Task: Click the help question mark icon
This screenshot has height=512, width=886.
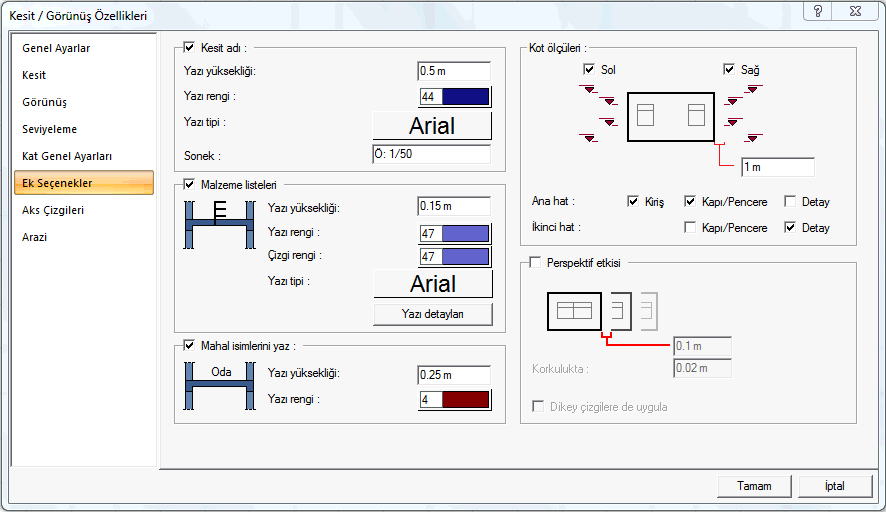Action: (818, 11)
